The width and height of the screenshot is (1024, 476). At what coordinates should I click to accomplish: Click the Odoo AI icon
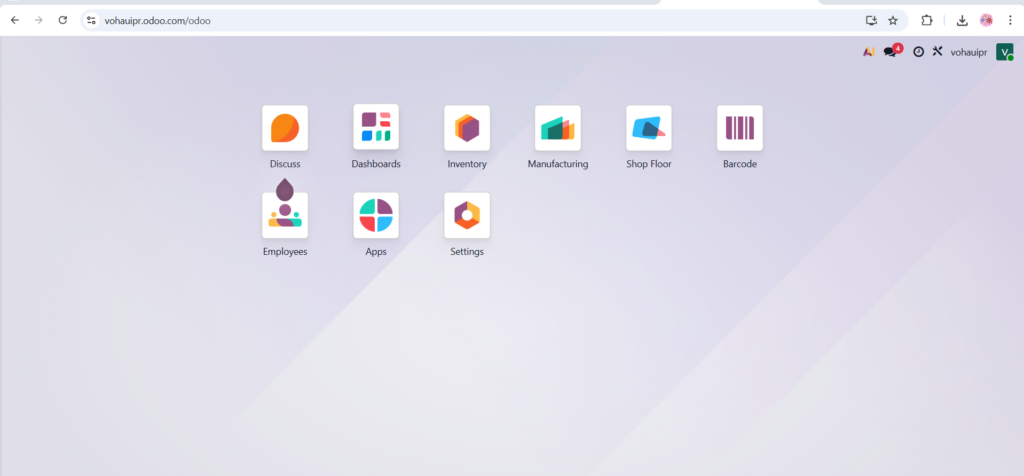click(x=868, y=52)
